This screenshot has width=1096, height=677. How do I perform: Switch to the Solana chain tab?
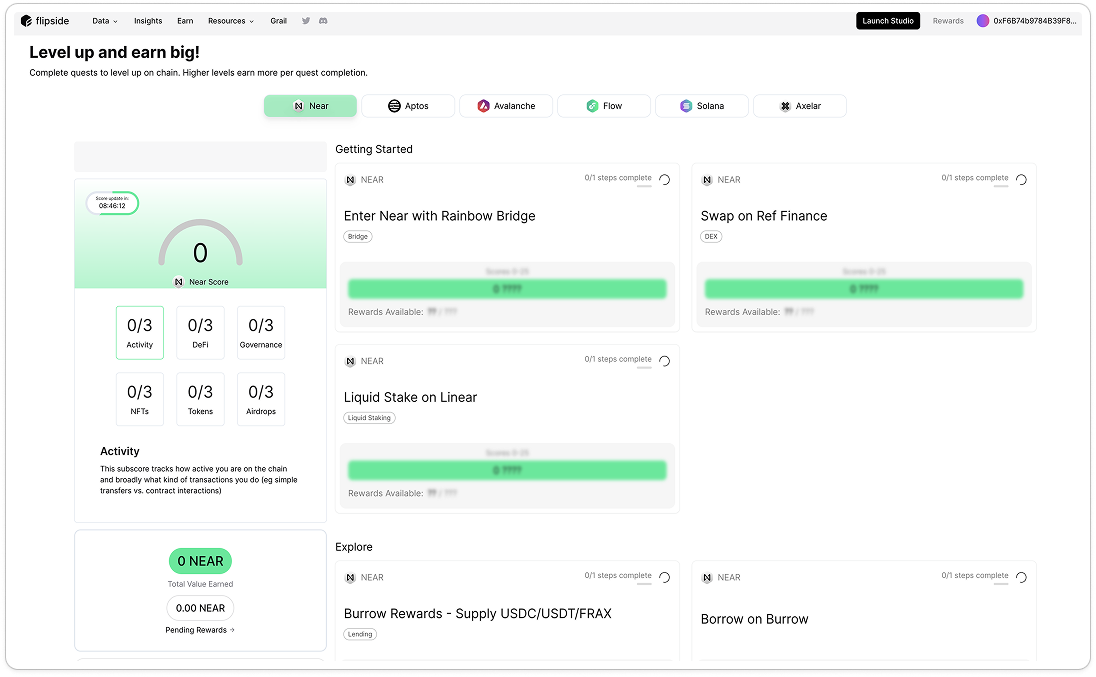pyautogui.click(x=702, y=106)
